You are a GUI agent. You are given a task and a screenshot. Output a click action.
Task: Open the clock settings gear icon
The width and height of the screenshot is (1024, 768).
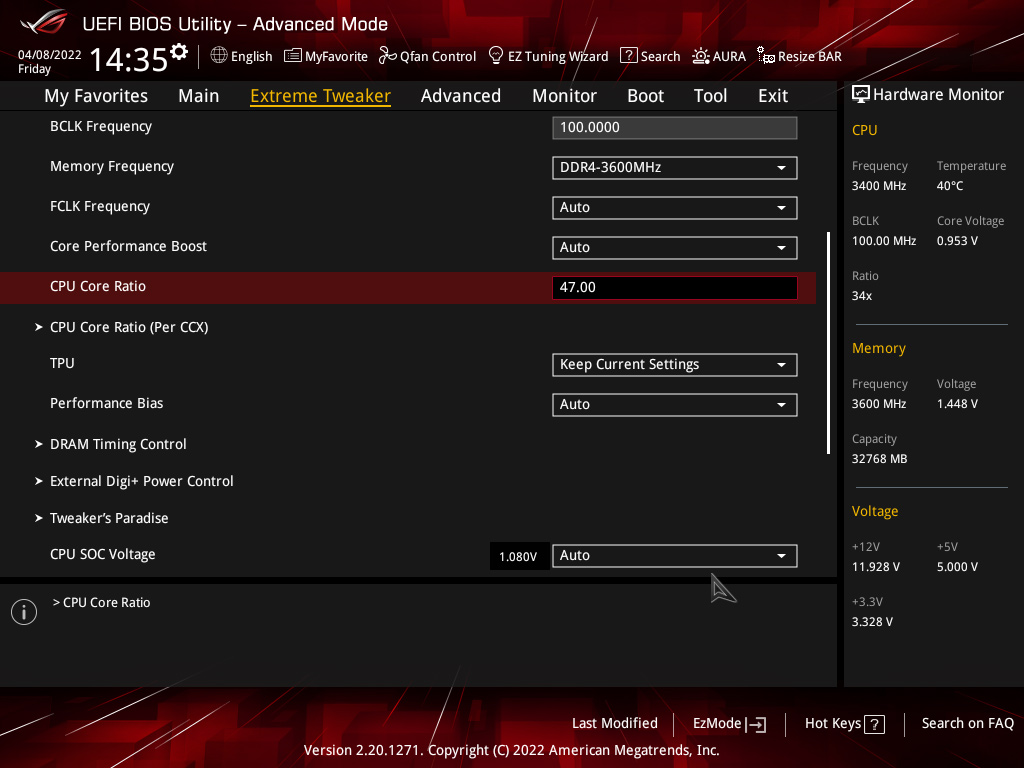click(179, 52)
